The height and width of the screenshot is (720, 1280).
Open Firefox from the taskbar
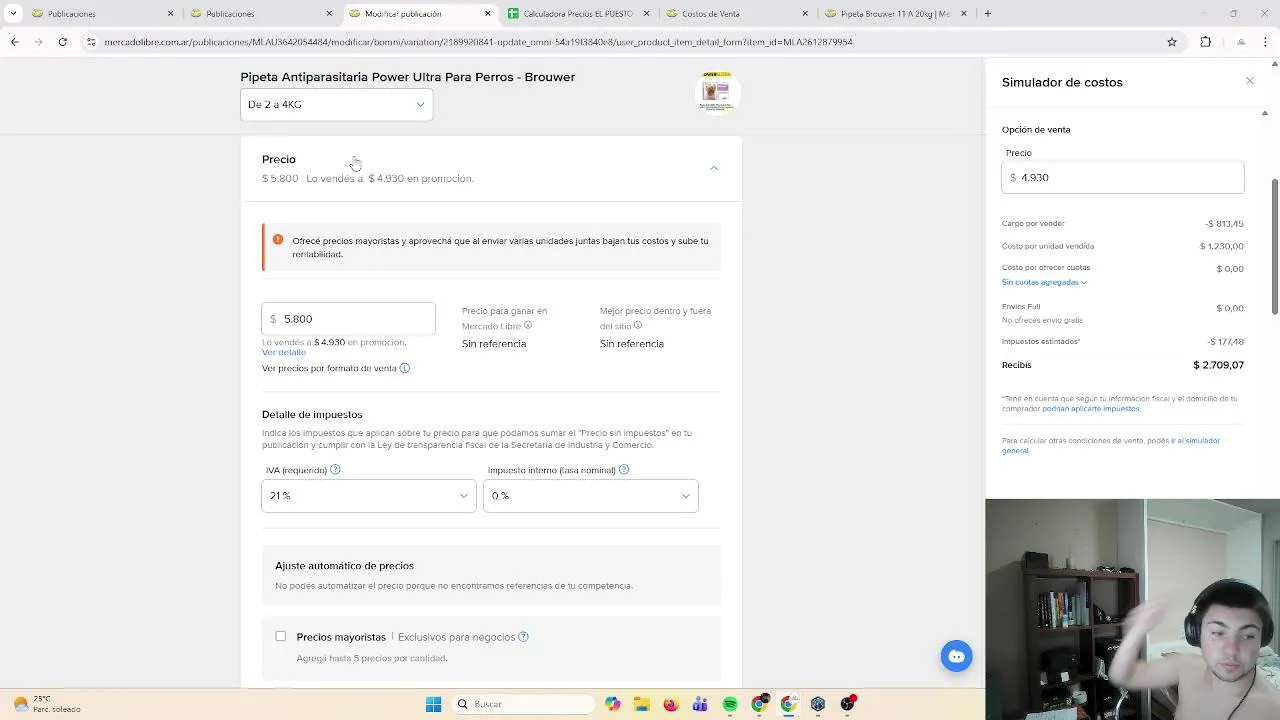(x=670, y=704)
